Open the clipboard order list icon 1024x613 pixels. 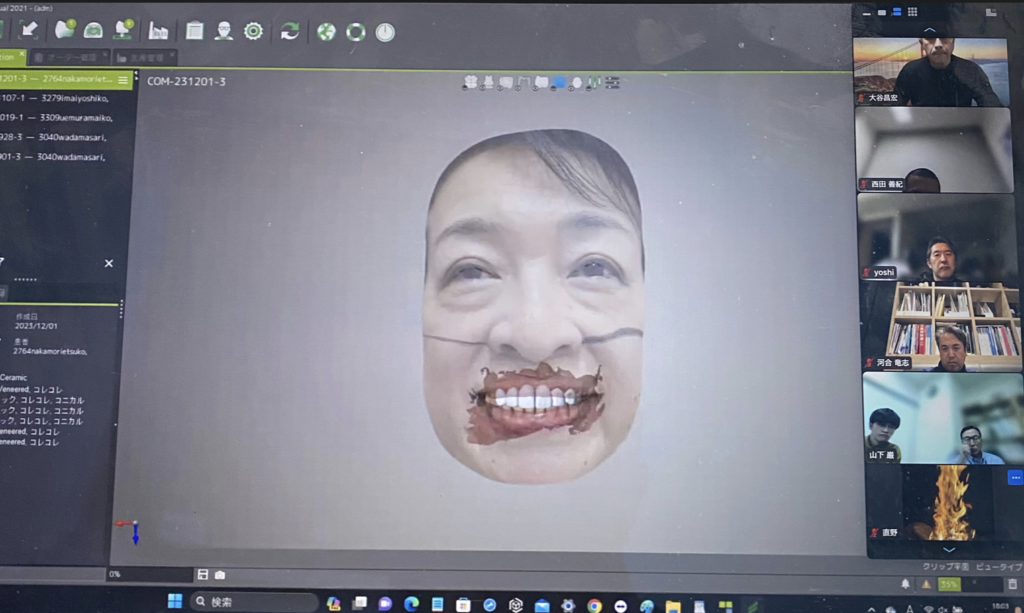click(x=194, y=31)
